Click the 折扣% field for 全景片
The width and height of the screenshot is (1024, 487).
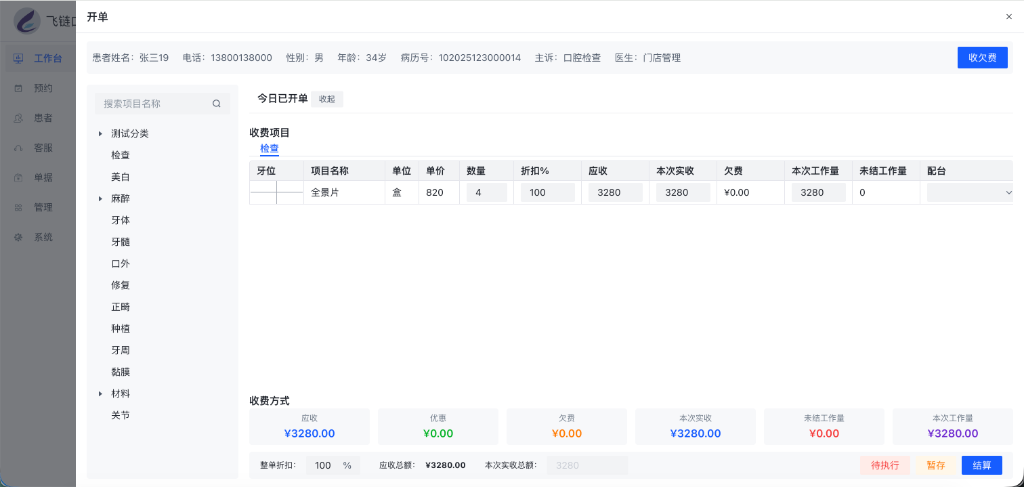(547, 193)
